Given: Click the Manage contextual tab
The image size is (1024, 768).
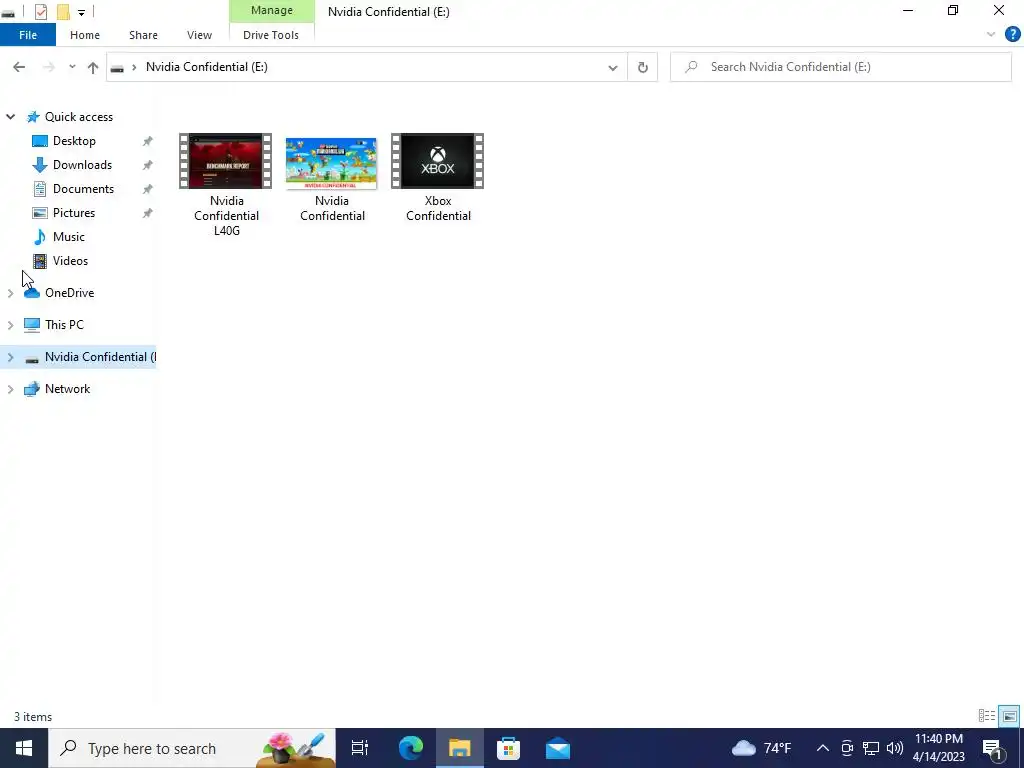Looking at the screenshot, I should coord(272,10).
